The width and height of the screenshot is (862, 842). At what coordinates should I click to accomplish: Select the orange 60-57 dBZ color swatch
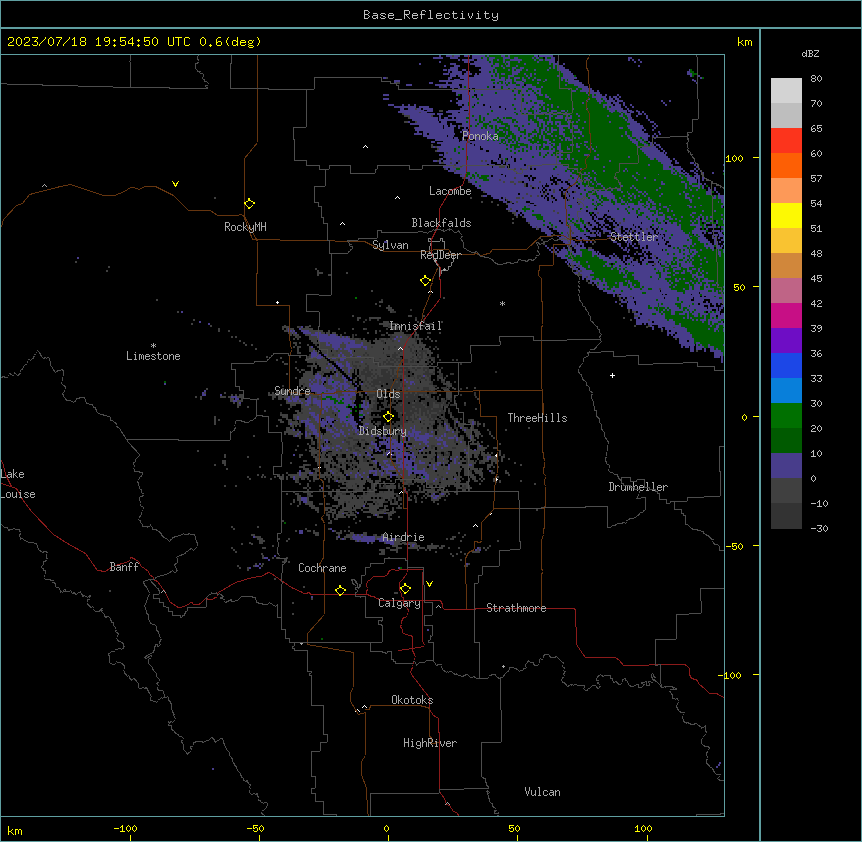(786, 165)
